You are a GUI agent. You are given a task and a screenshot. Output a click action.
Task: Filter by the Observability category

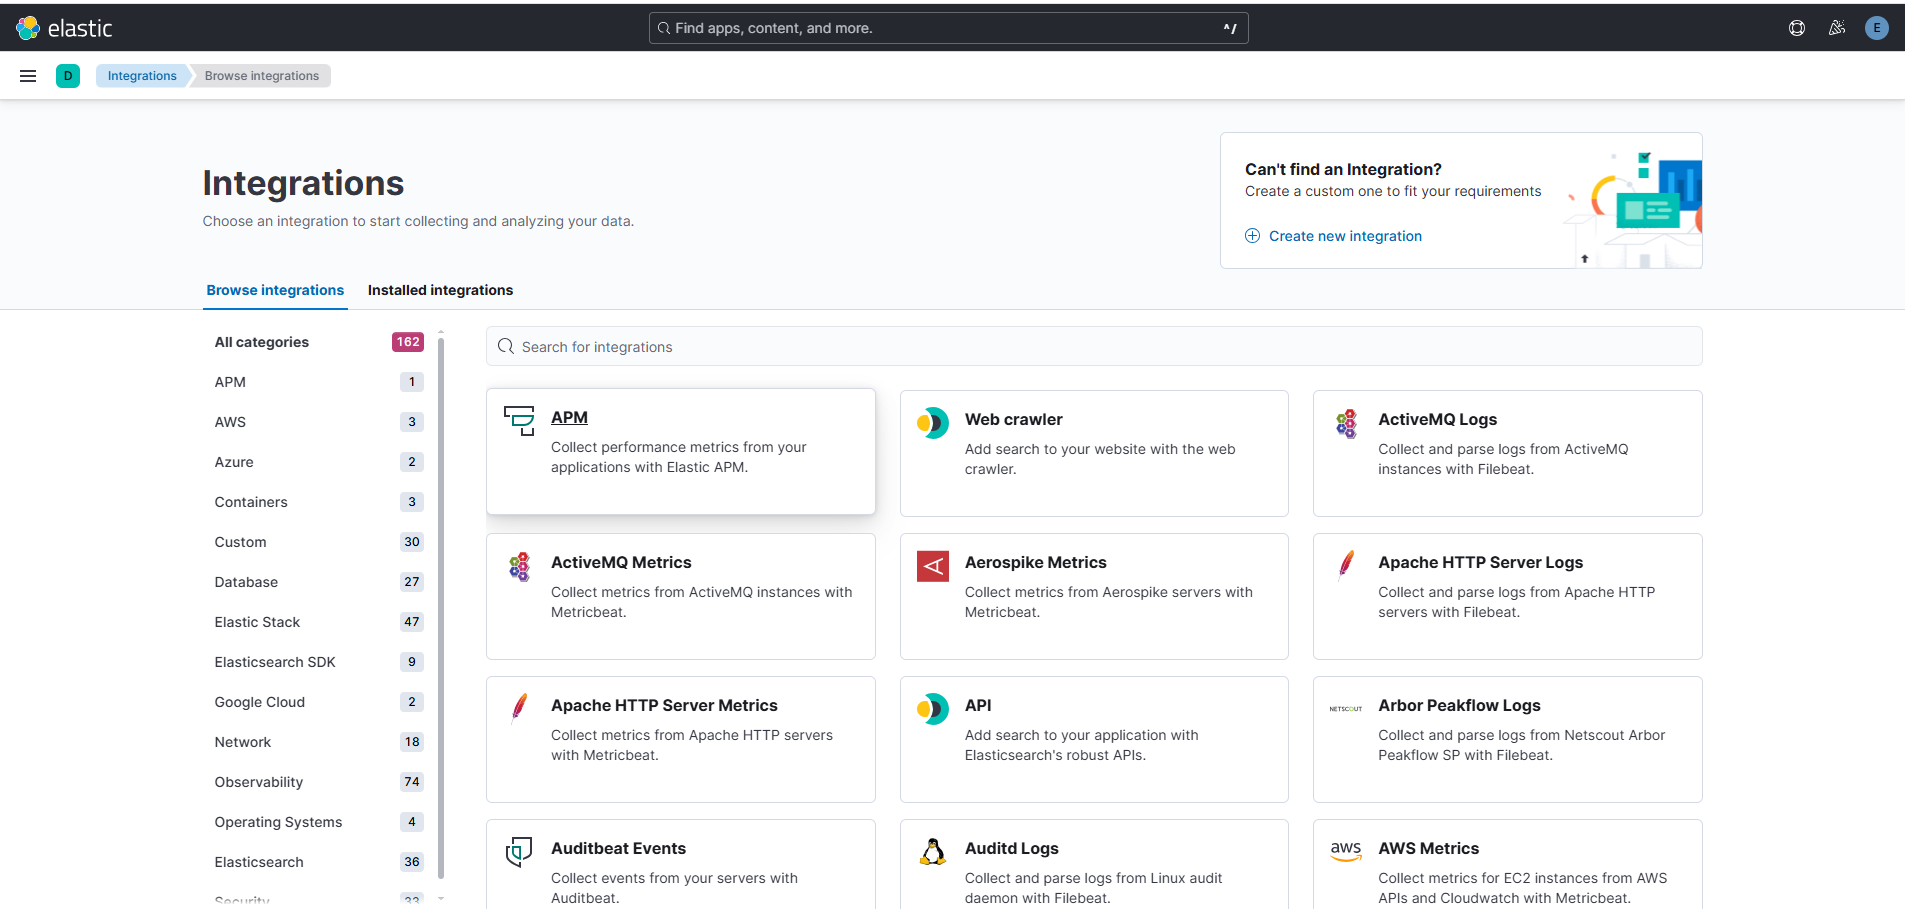click(319, 782)
